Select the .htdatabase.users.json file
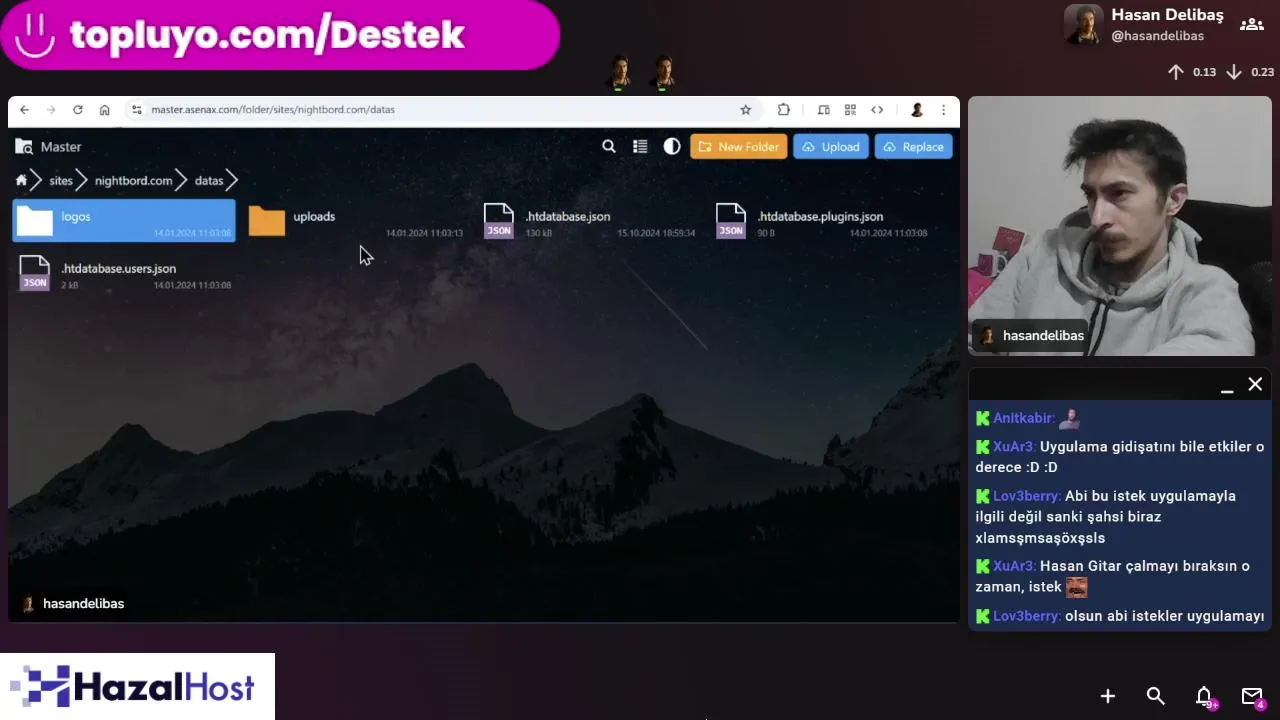The height and width of the screenshot is (720, 1280). (x=124, y=273)
